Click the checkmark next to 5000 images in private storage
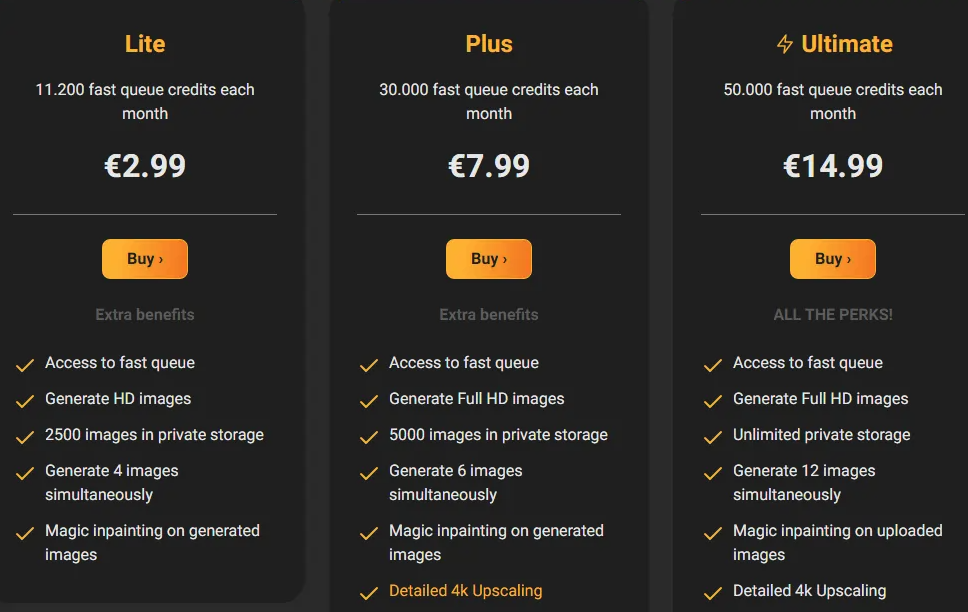Image resolution: width=968 pixels, height=612 pixels. 369,435
